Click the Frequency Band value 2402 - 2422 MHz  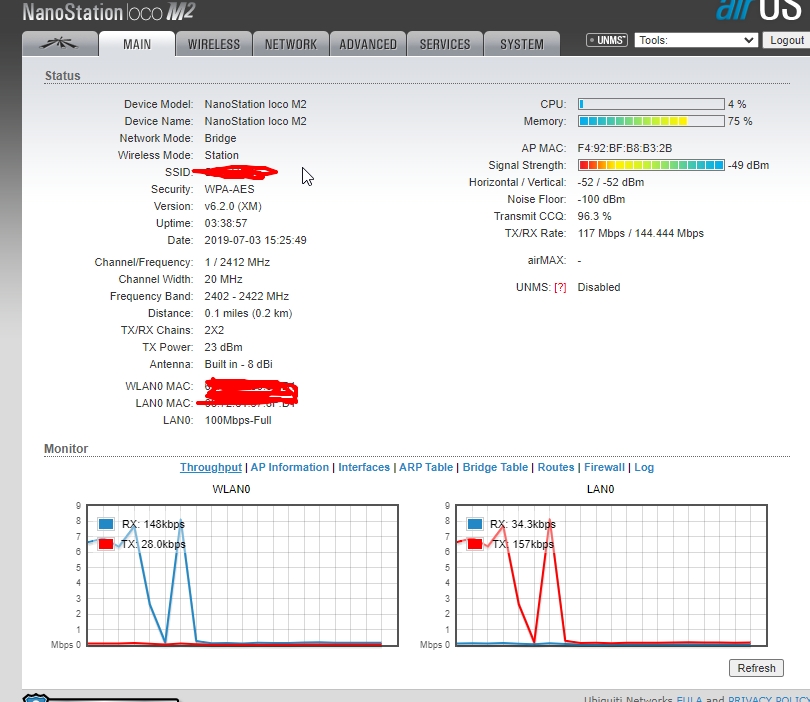(x=246, y=296)
